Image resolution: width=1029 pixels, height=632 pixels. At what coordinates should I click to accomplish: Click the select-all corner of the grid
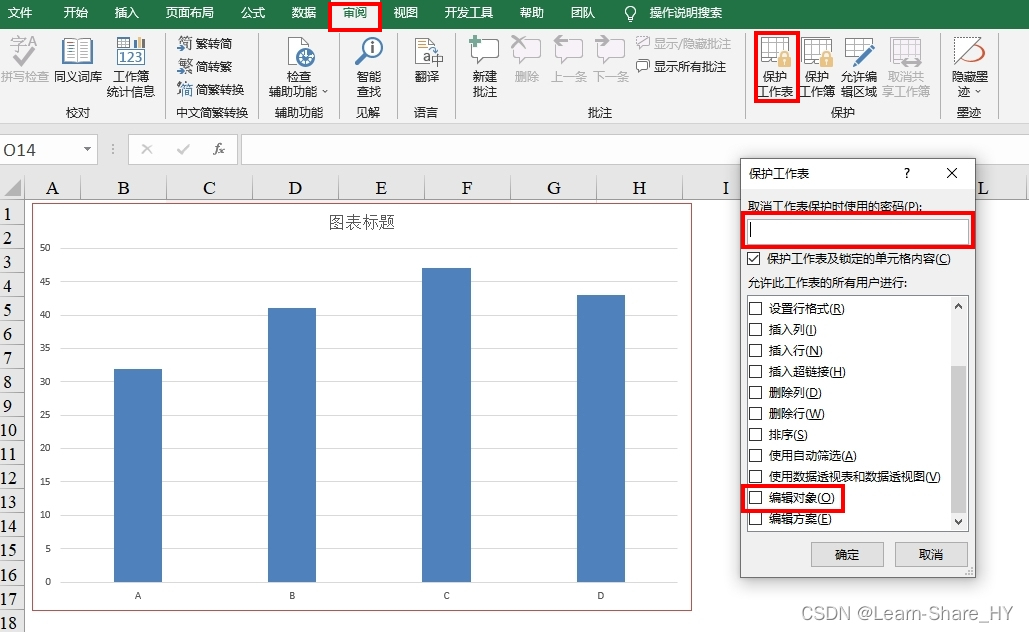coord(12,188)
